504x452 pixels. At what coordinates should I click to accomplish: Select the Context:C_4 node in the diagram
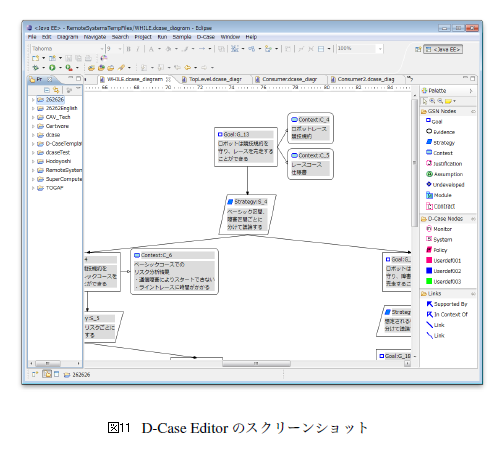tap(310, 128)
